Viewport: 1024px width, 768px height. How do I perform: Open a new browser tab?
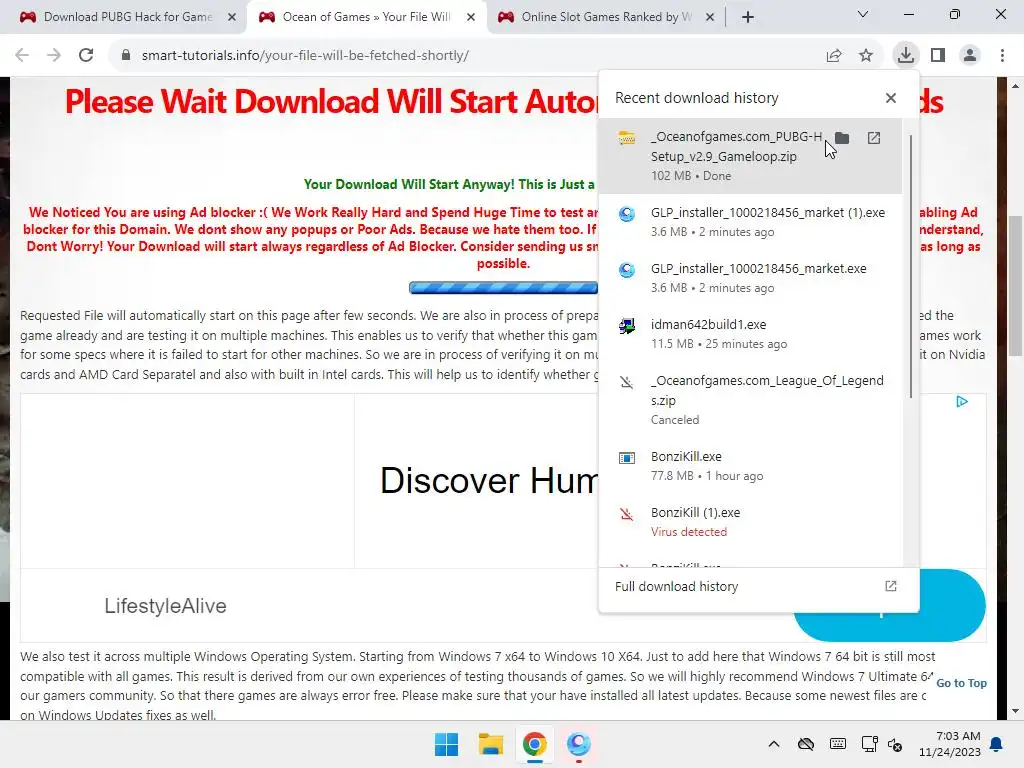click(x=748, y=17)
